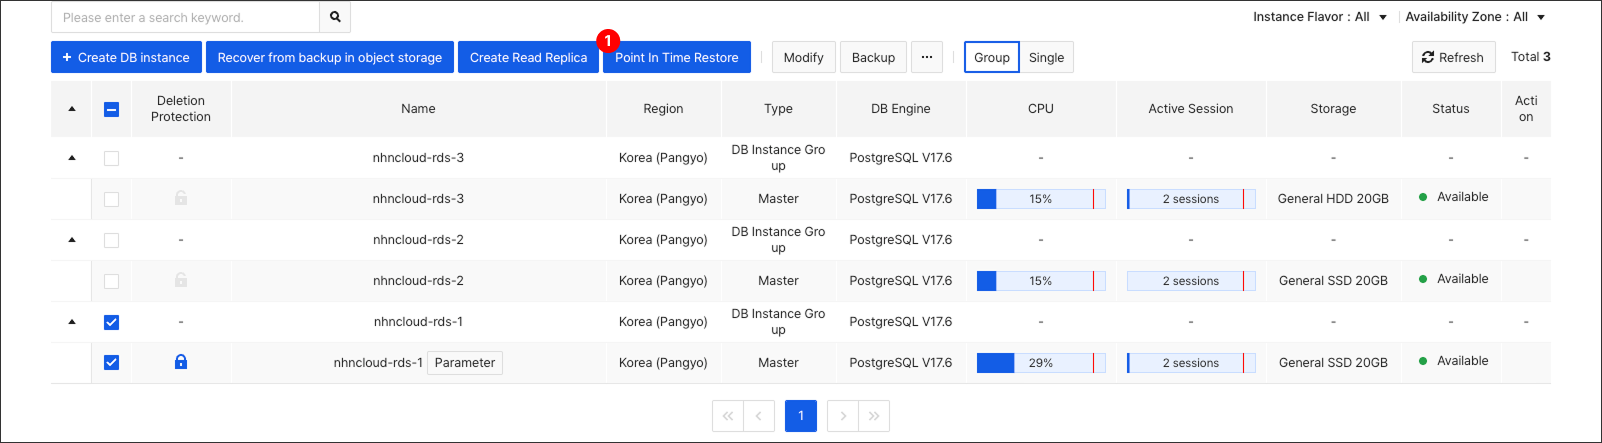Image resolution: width=1602 pixels, height=443 pixels.
Task: Open the more actions ellipsis button
Action: [x=927, y=57]
